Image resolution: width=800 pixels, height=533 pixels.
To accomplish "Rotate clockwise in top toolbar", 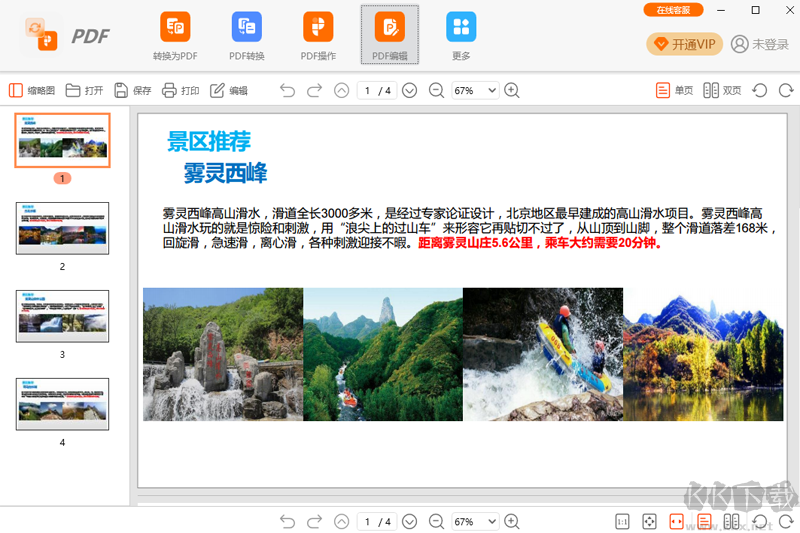I will pos(786,91).
